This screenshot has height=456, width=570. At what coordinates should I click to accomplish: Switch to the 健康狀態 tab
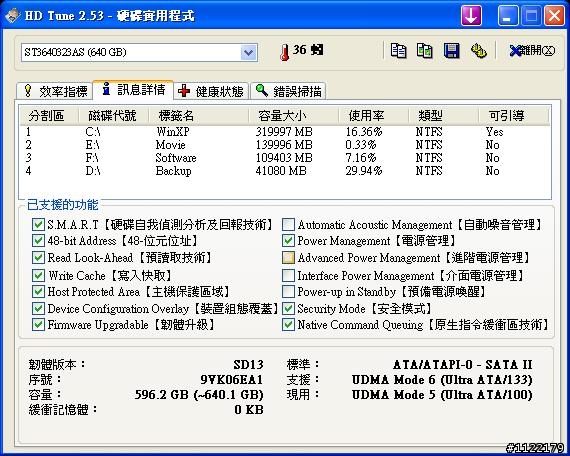pos(211,91)
